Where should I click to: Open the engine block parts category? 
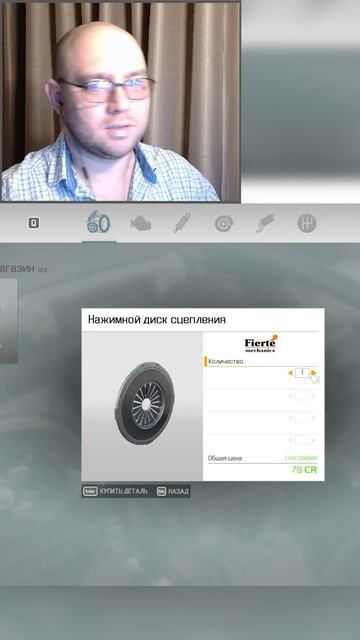coord(140,224)
